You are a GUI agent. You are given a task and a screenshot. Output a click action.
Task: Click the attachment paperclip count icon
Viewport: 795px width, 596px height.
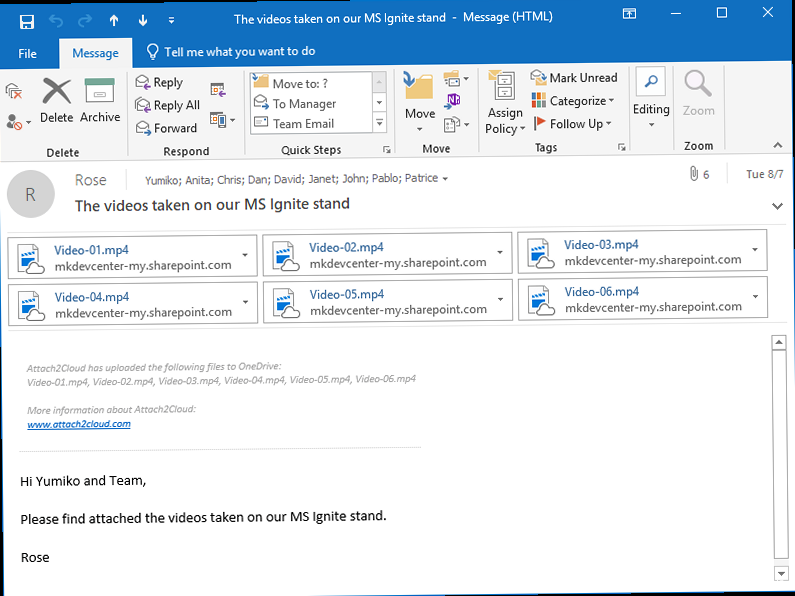(x=695, y=175)
